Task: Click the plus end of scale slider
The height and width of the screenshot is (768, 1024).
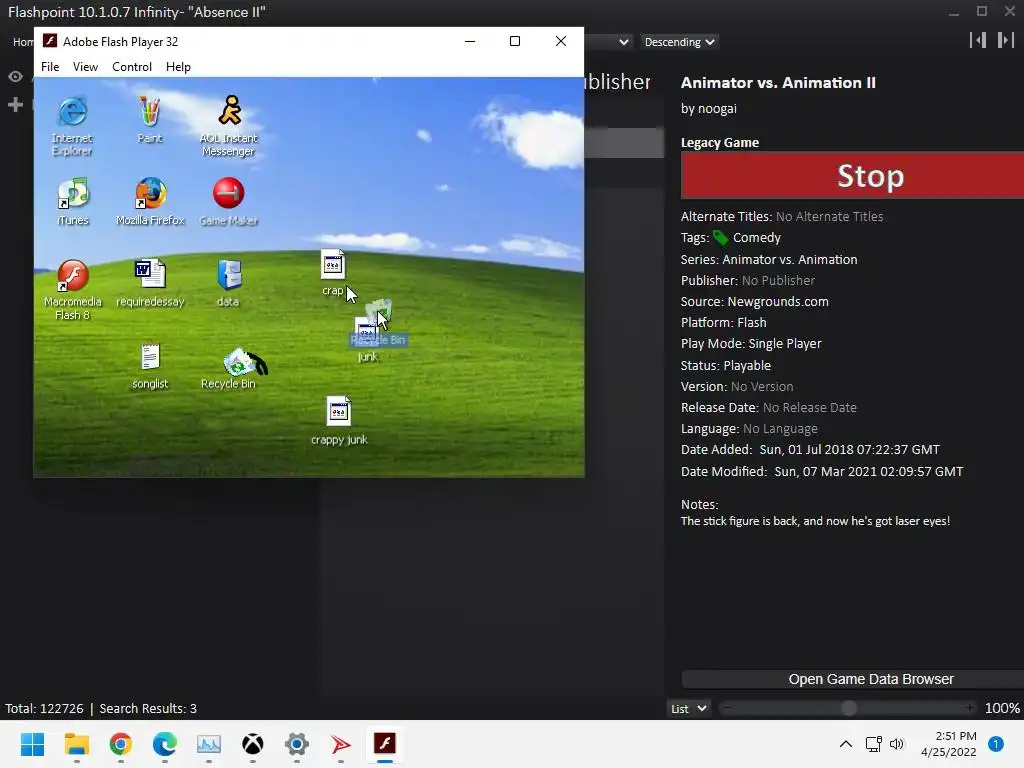Action: (970, 708)
